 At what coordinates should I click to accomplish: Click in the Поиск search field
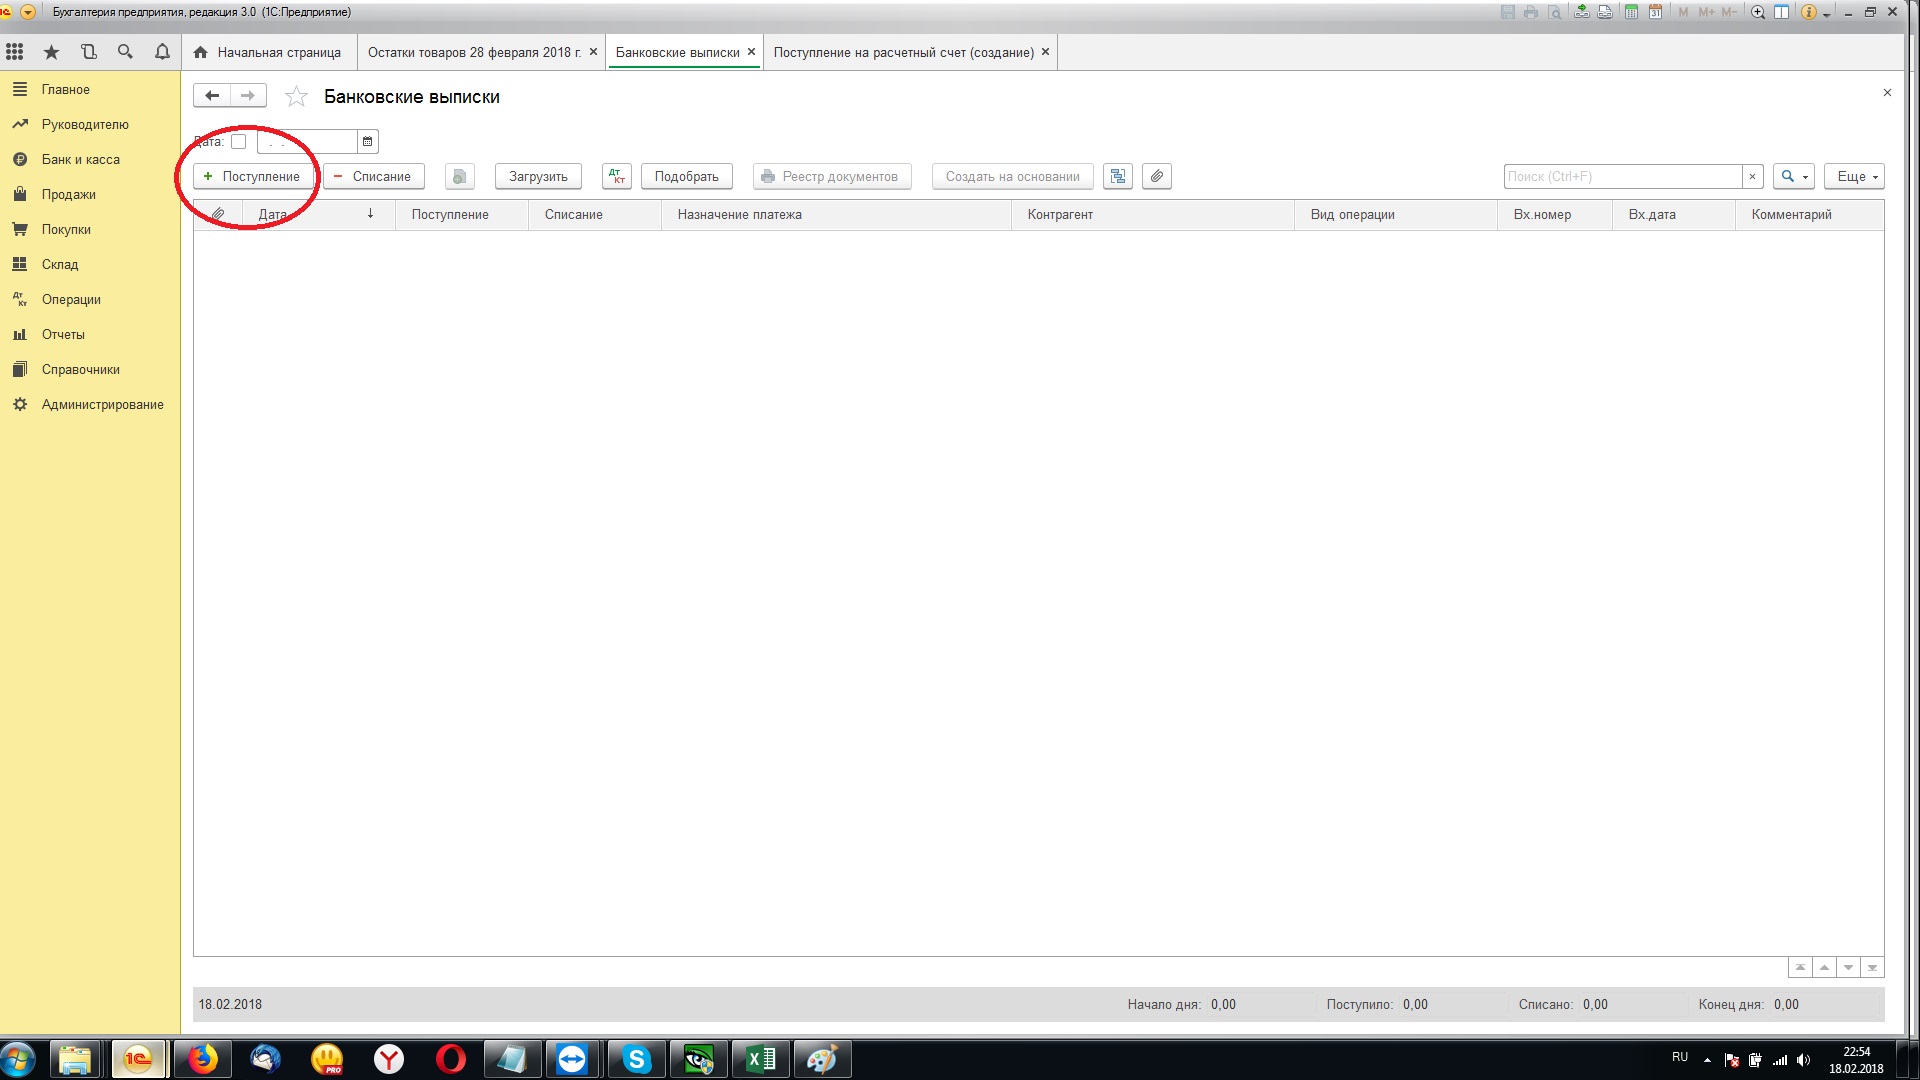(1622, 176)
